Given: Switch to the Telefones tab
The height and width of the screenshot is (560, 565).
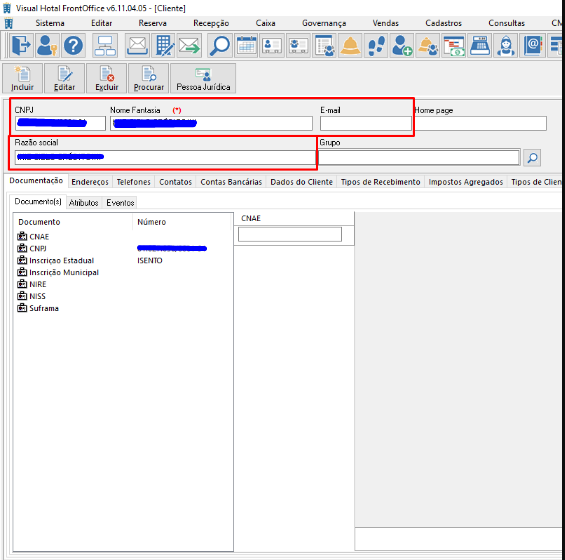Looking at the screenshot, I should tap(133, 182).
